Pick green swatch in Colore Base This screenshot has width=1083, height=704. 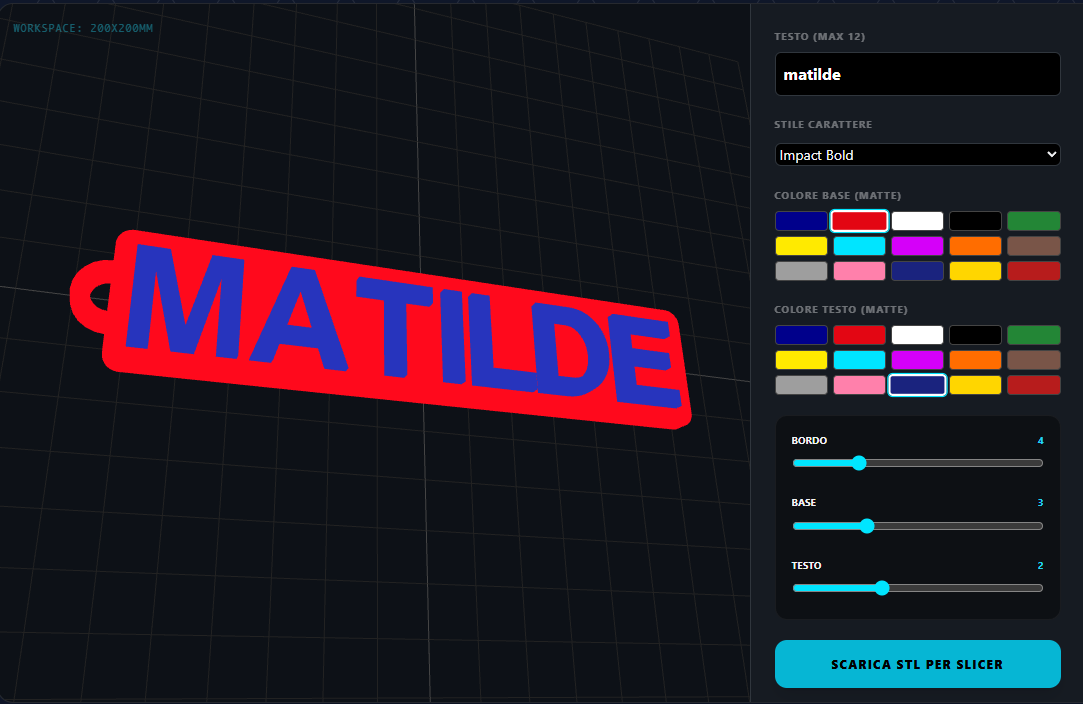[1033, 221]
